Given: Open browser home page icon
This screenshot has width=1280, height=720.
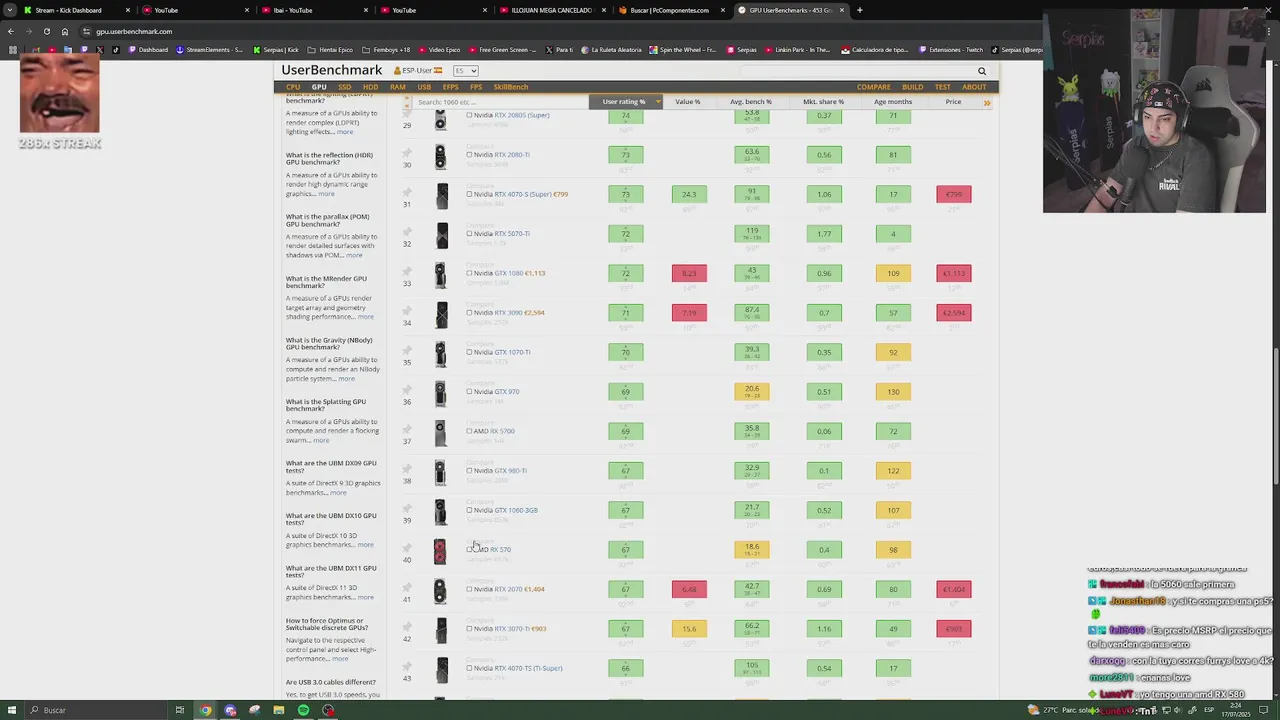Looking at the screenshot, I should (65, 31).
